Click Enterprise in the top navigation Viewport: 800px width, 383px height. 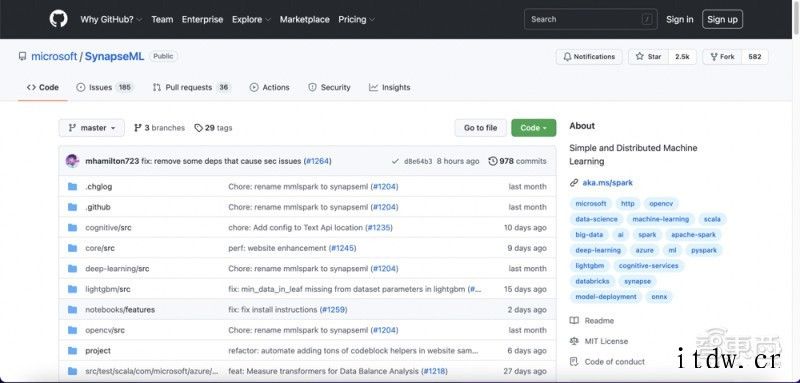(x=203, y=19)
